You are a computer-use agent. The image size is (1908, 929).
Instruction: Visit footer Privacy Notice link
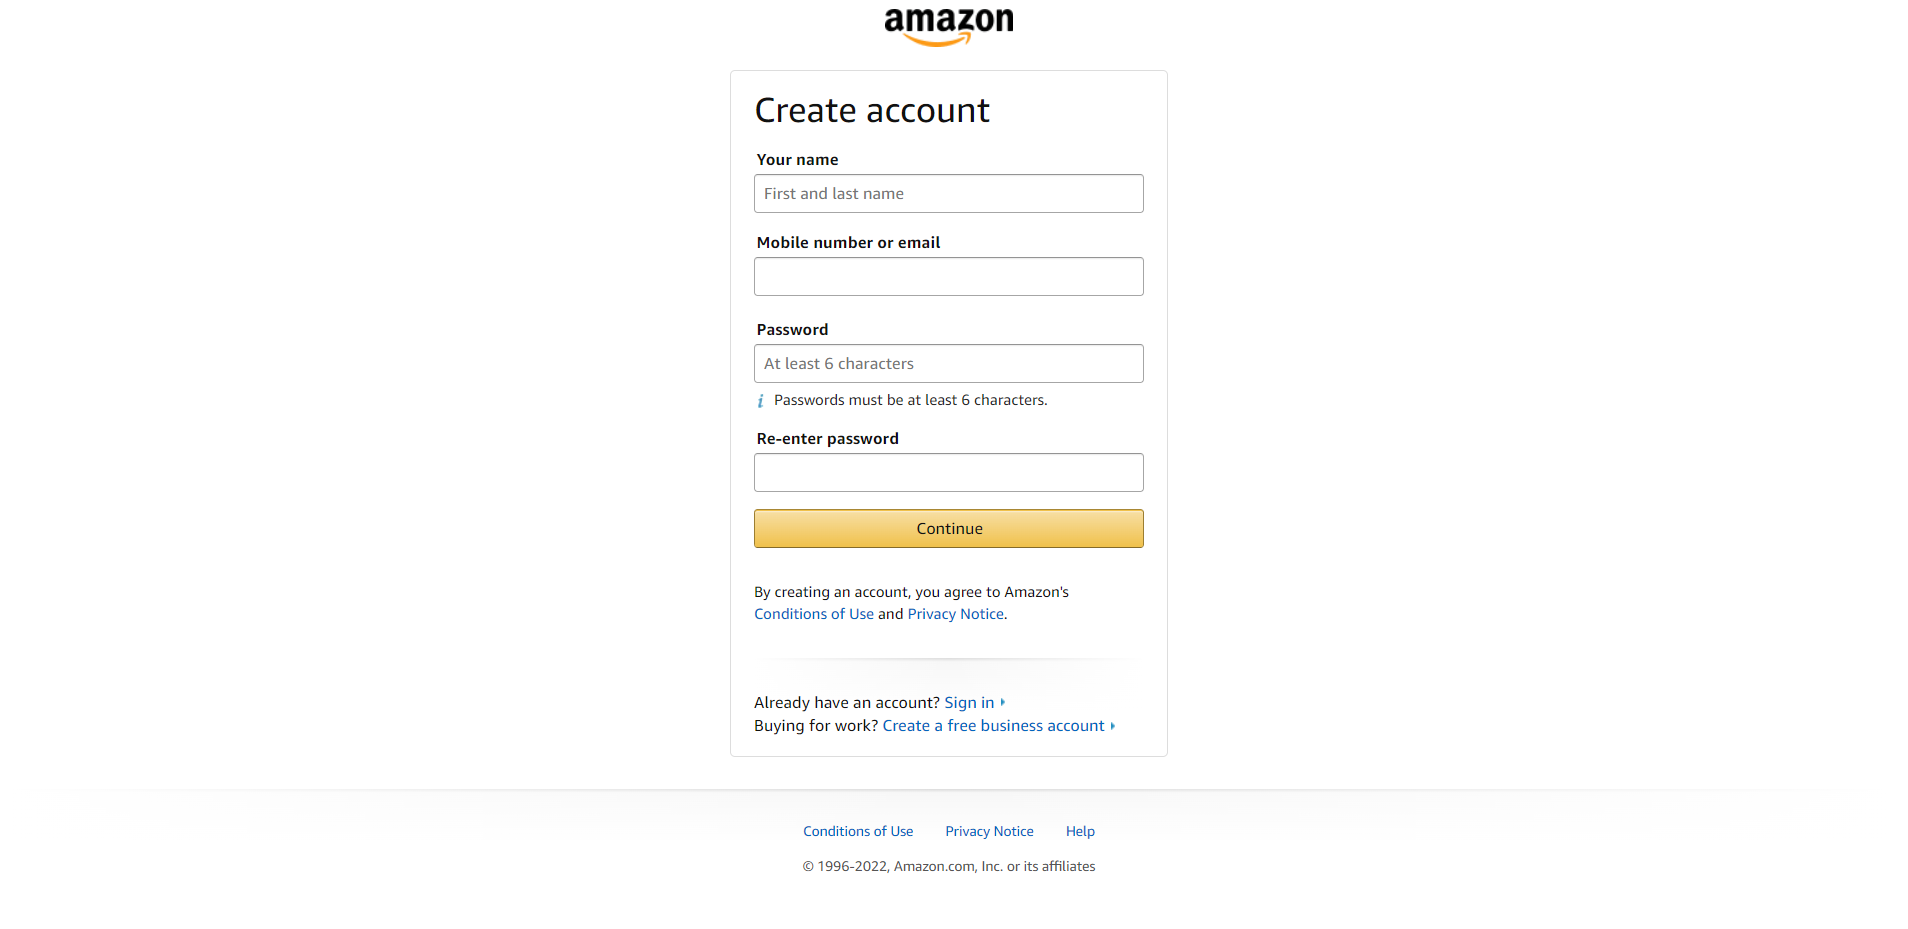coord(989,831)
